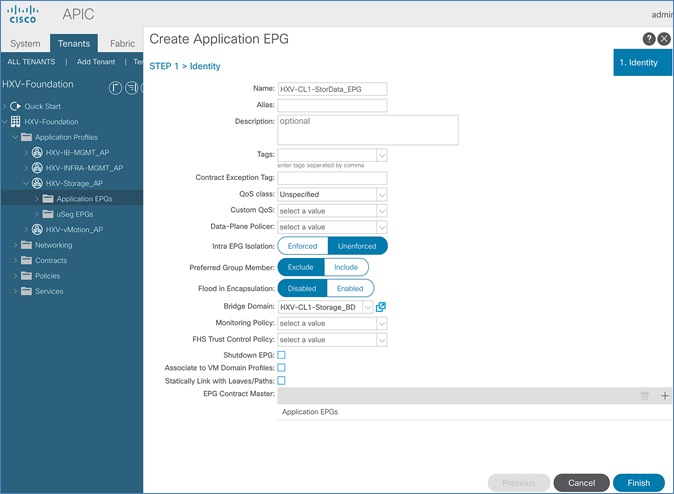Click the Name input field
The height and width of the screenshot is (494, 674).
click(x=332, y=89)
